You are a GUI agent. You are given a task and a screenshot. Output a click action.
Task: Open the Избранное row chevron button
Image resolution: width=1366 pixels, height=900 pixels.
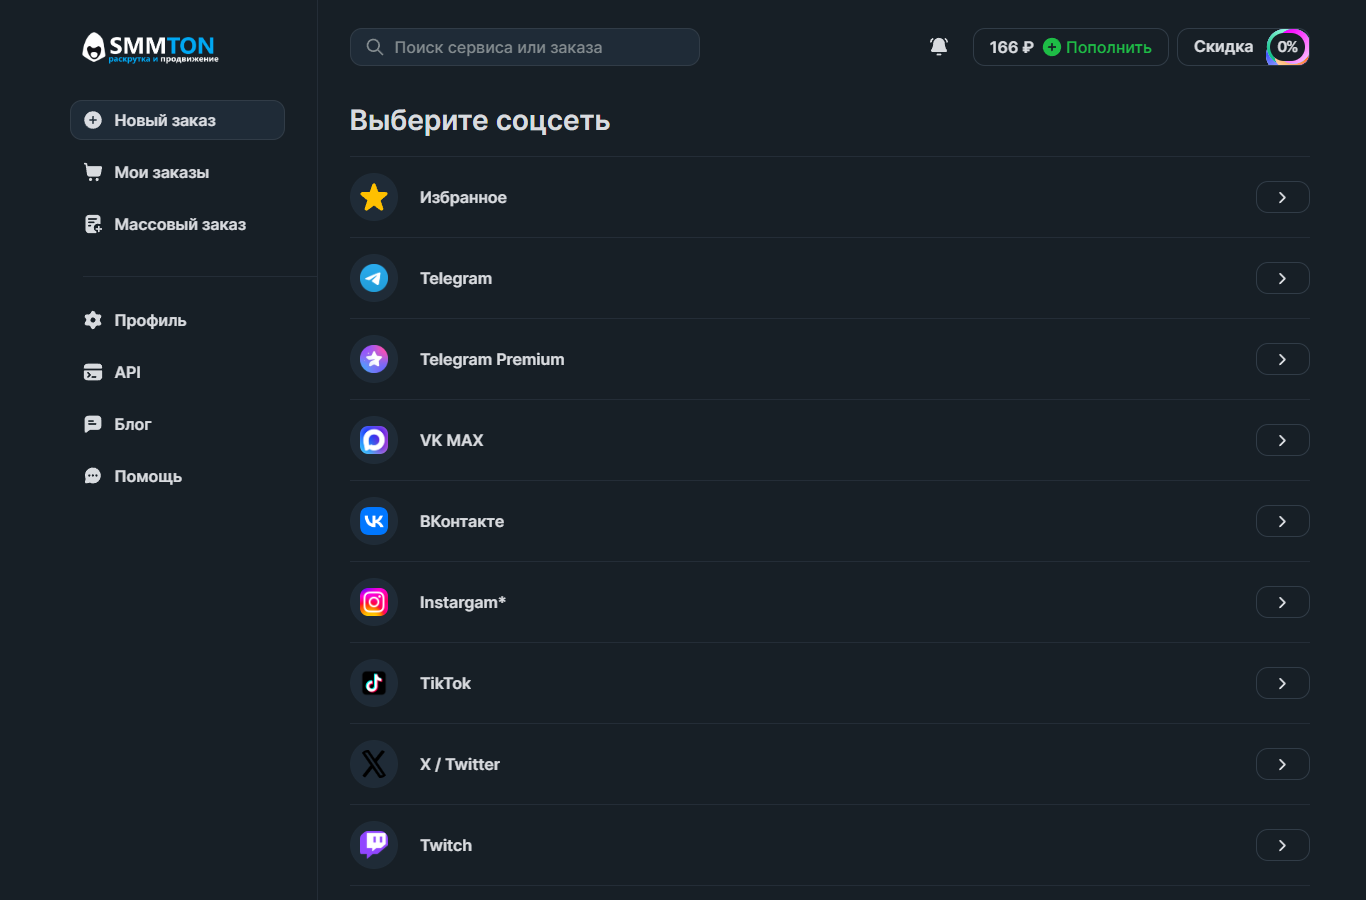coord(1282,197)
